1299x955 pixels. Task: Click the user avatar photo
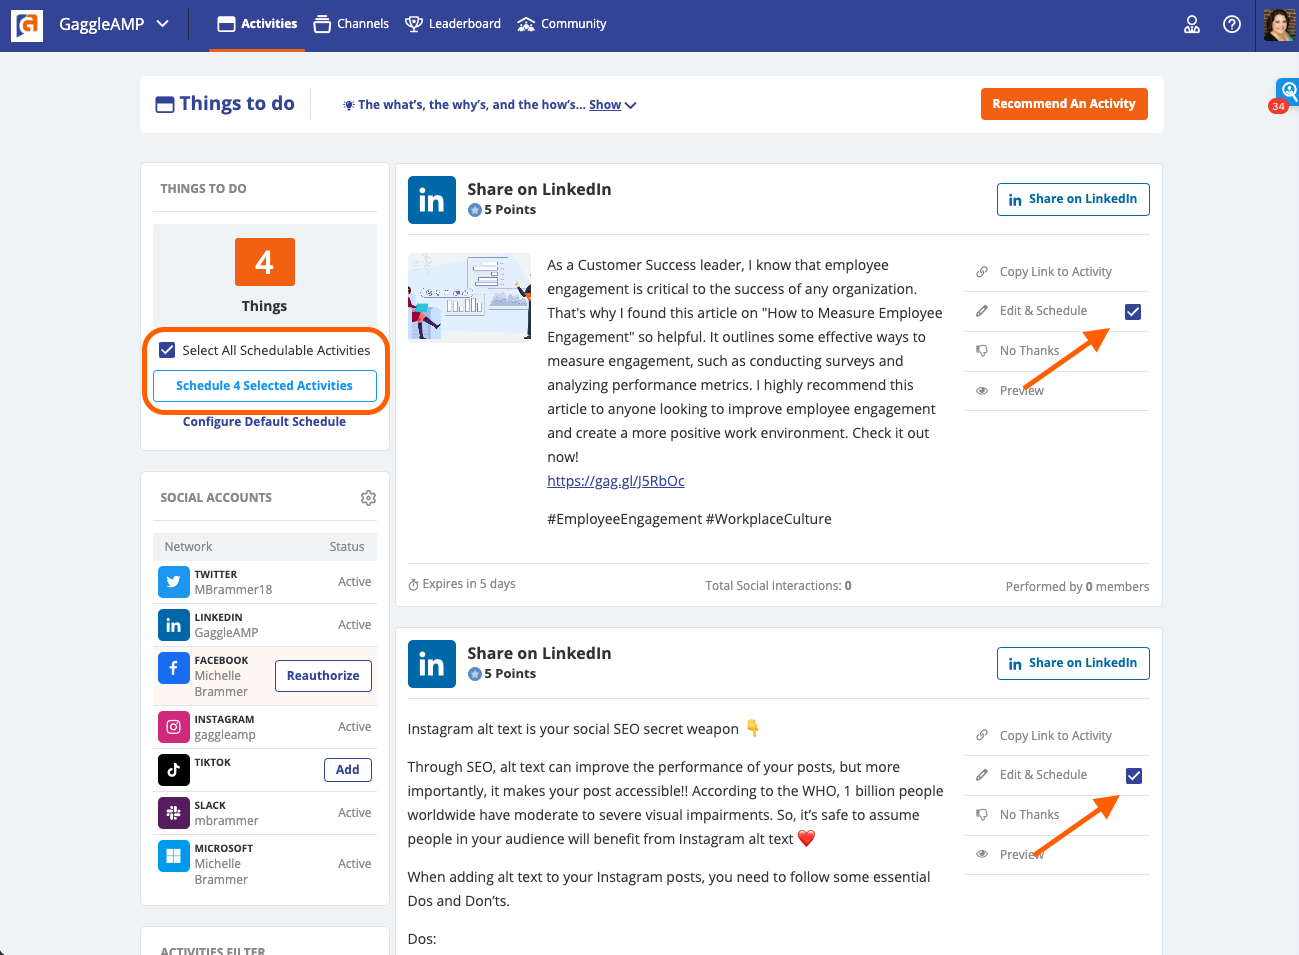pyautogui.click(x=1279, y=25)
